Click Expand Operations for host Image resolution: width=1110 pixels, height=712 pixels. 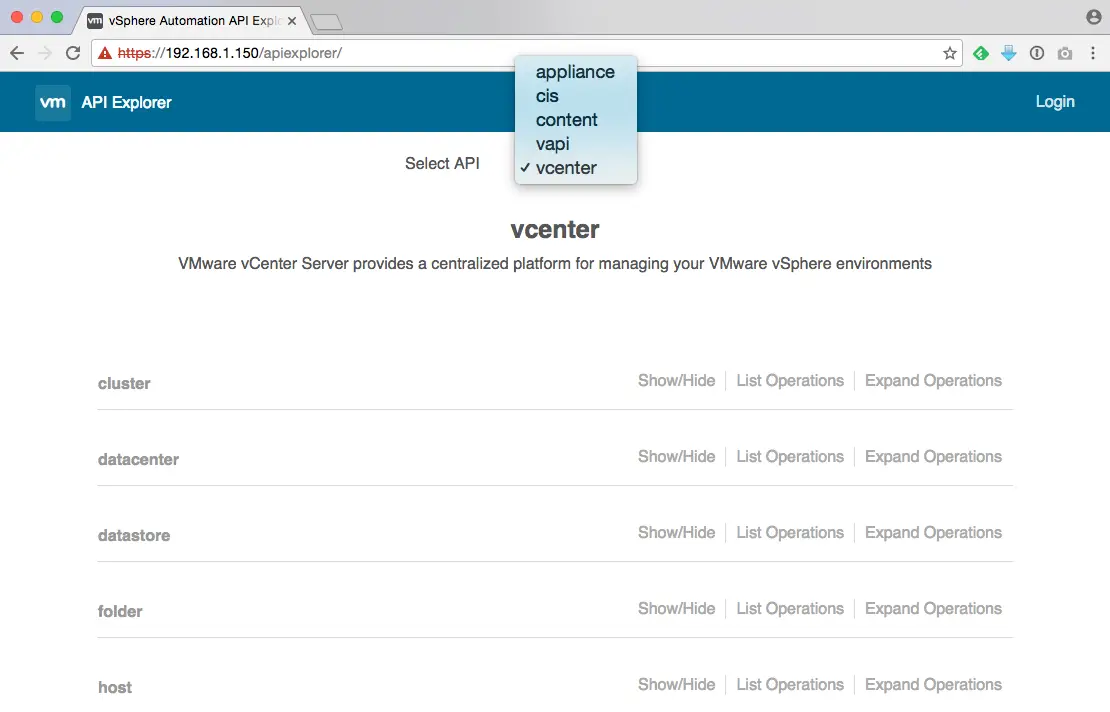(933, 684)
